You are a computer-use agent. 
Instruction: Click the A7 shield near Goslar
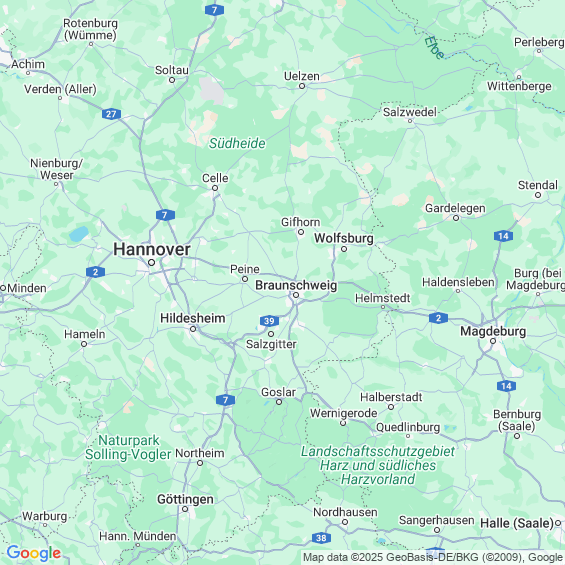226,400
